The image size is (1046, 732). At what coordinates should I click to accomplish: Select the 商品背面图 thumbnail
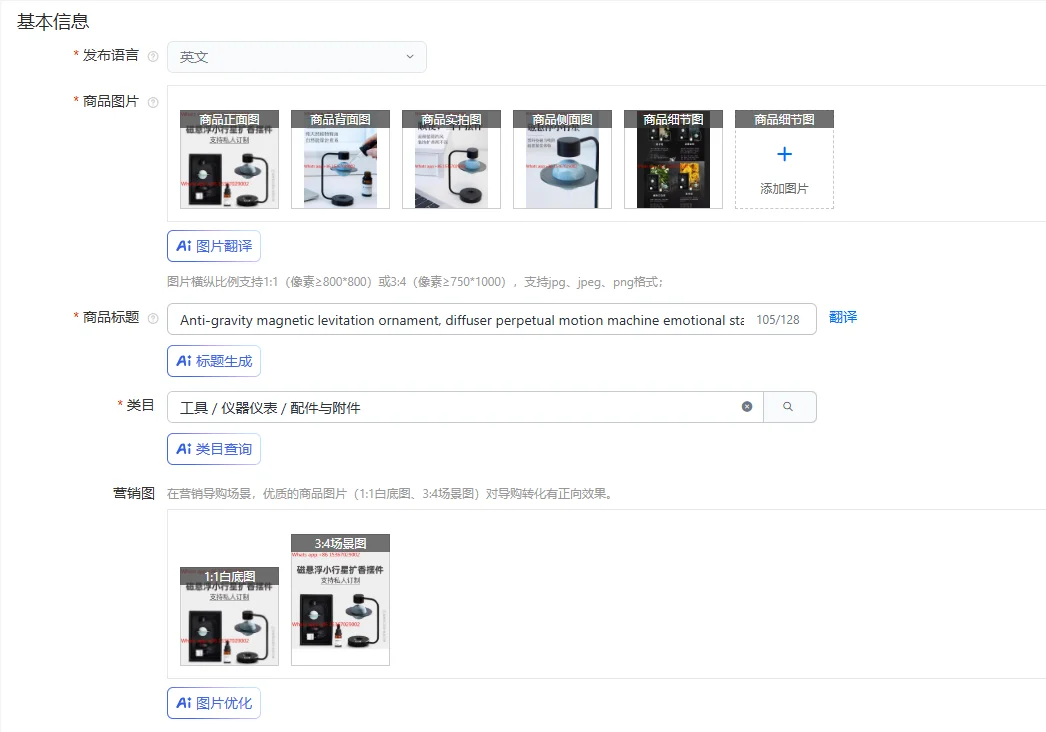point(340,159)
